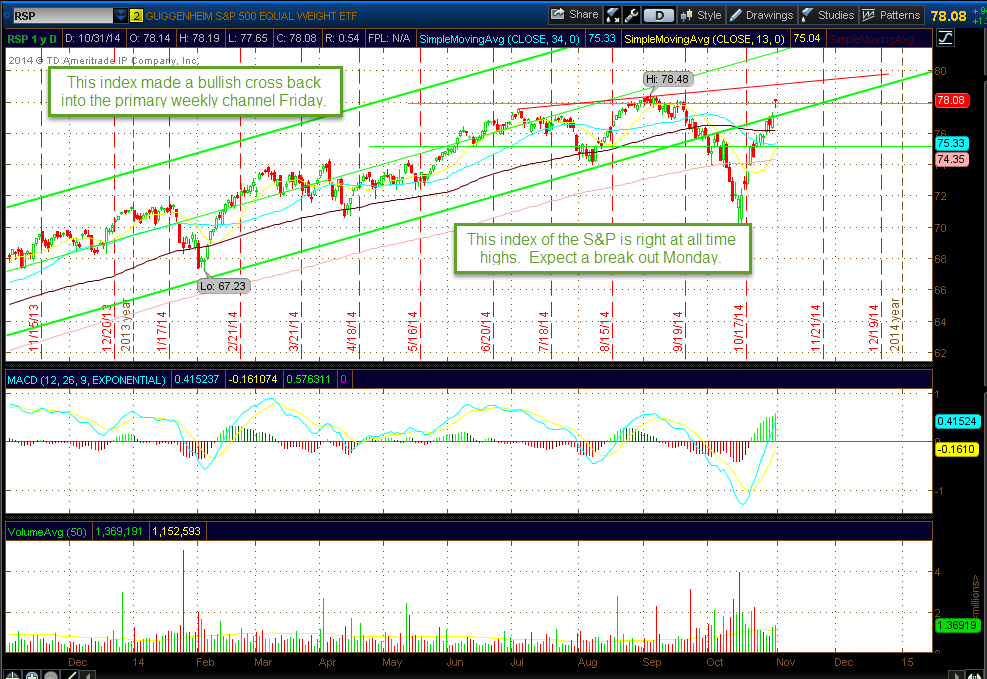Select the Drawings pencil icon

click(x=737, y=14)
